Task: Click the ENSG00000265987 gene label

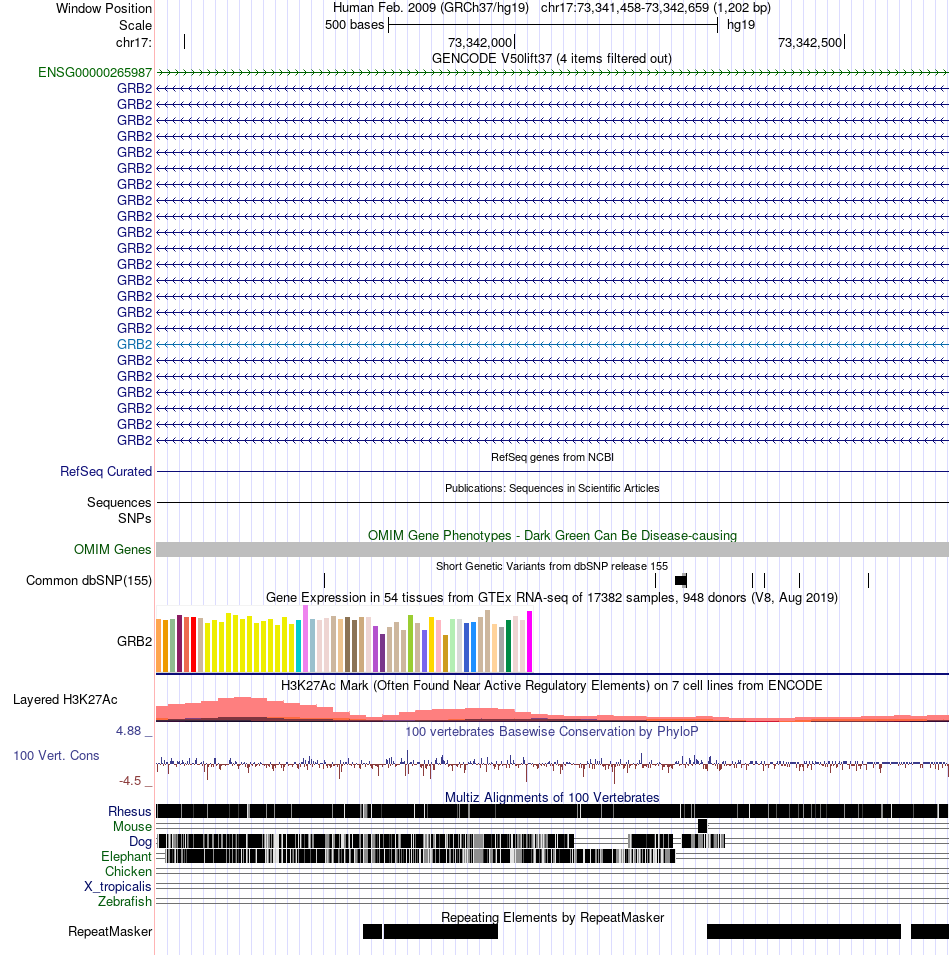Action: 95,72
